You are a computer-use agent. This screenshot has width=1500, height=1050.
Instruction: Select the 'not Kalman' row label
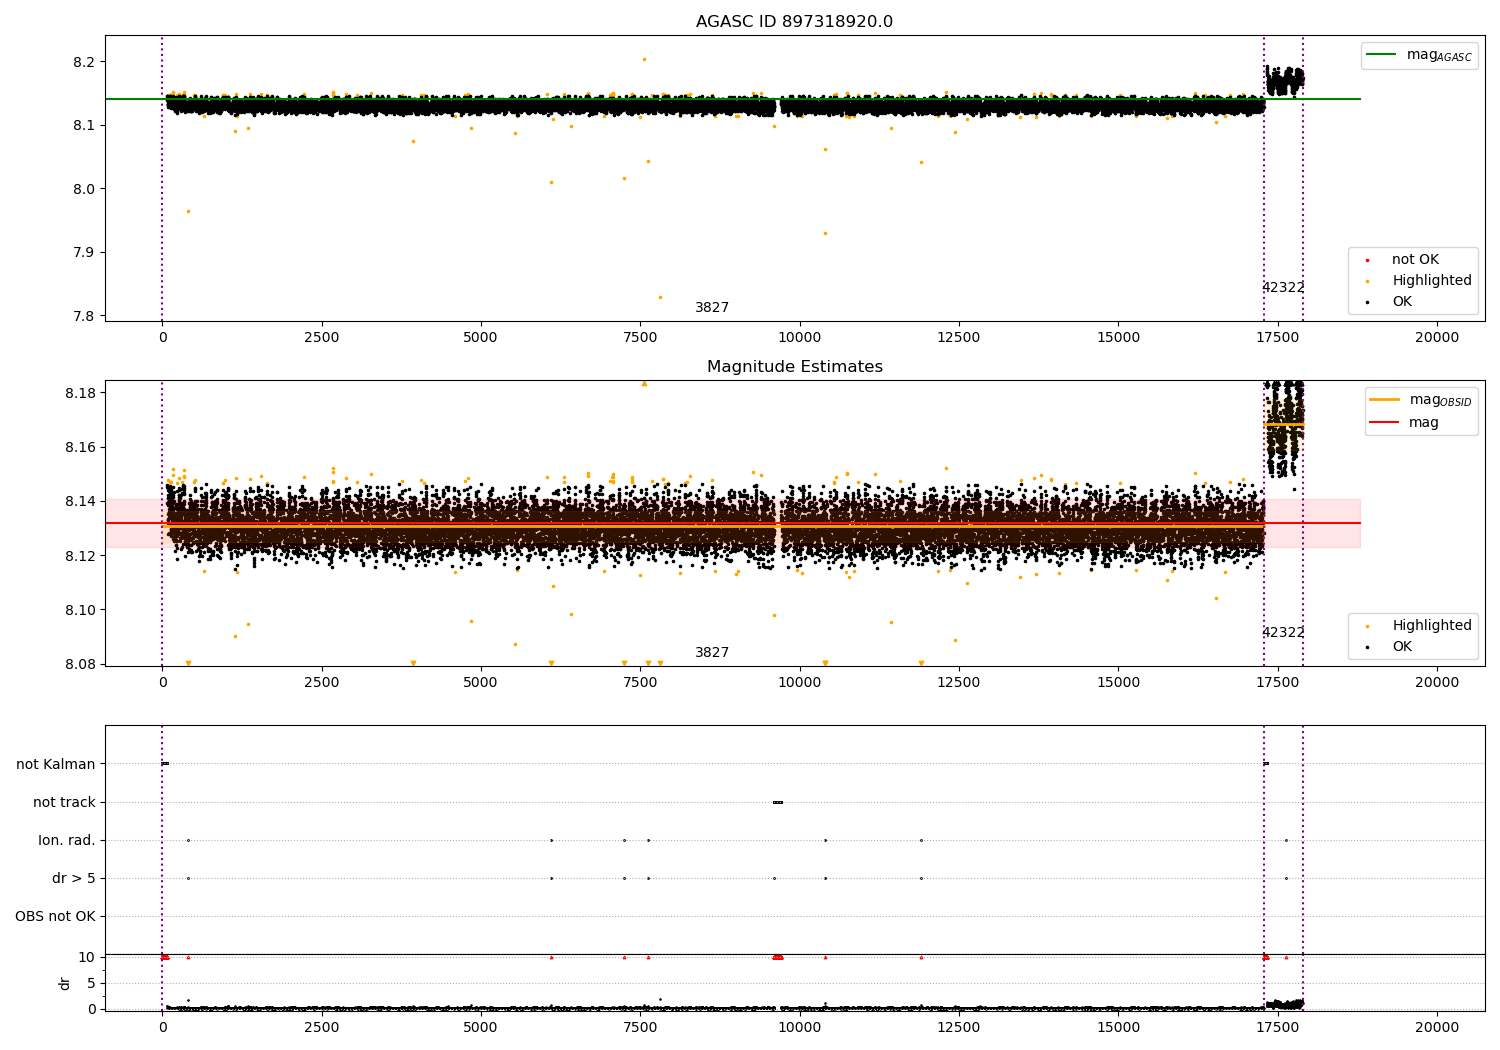(x=56, y=764)
